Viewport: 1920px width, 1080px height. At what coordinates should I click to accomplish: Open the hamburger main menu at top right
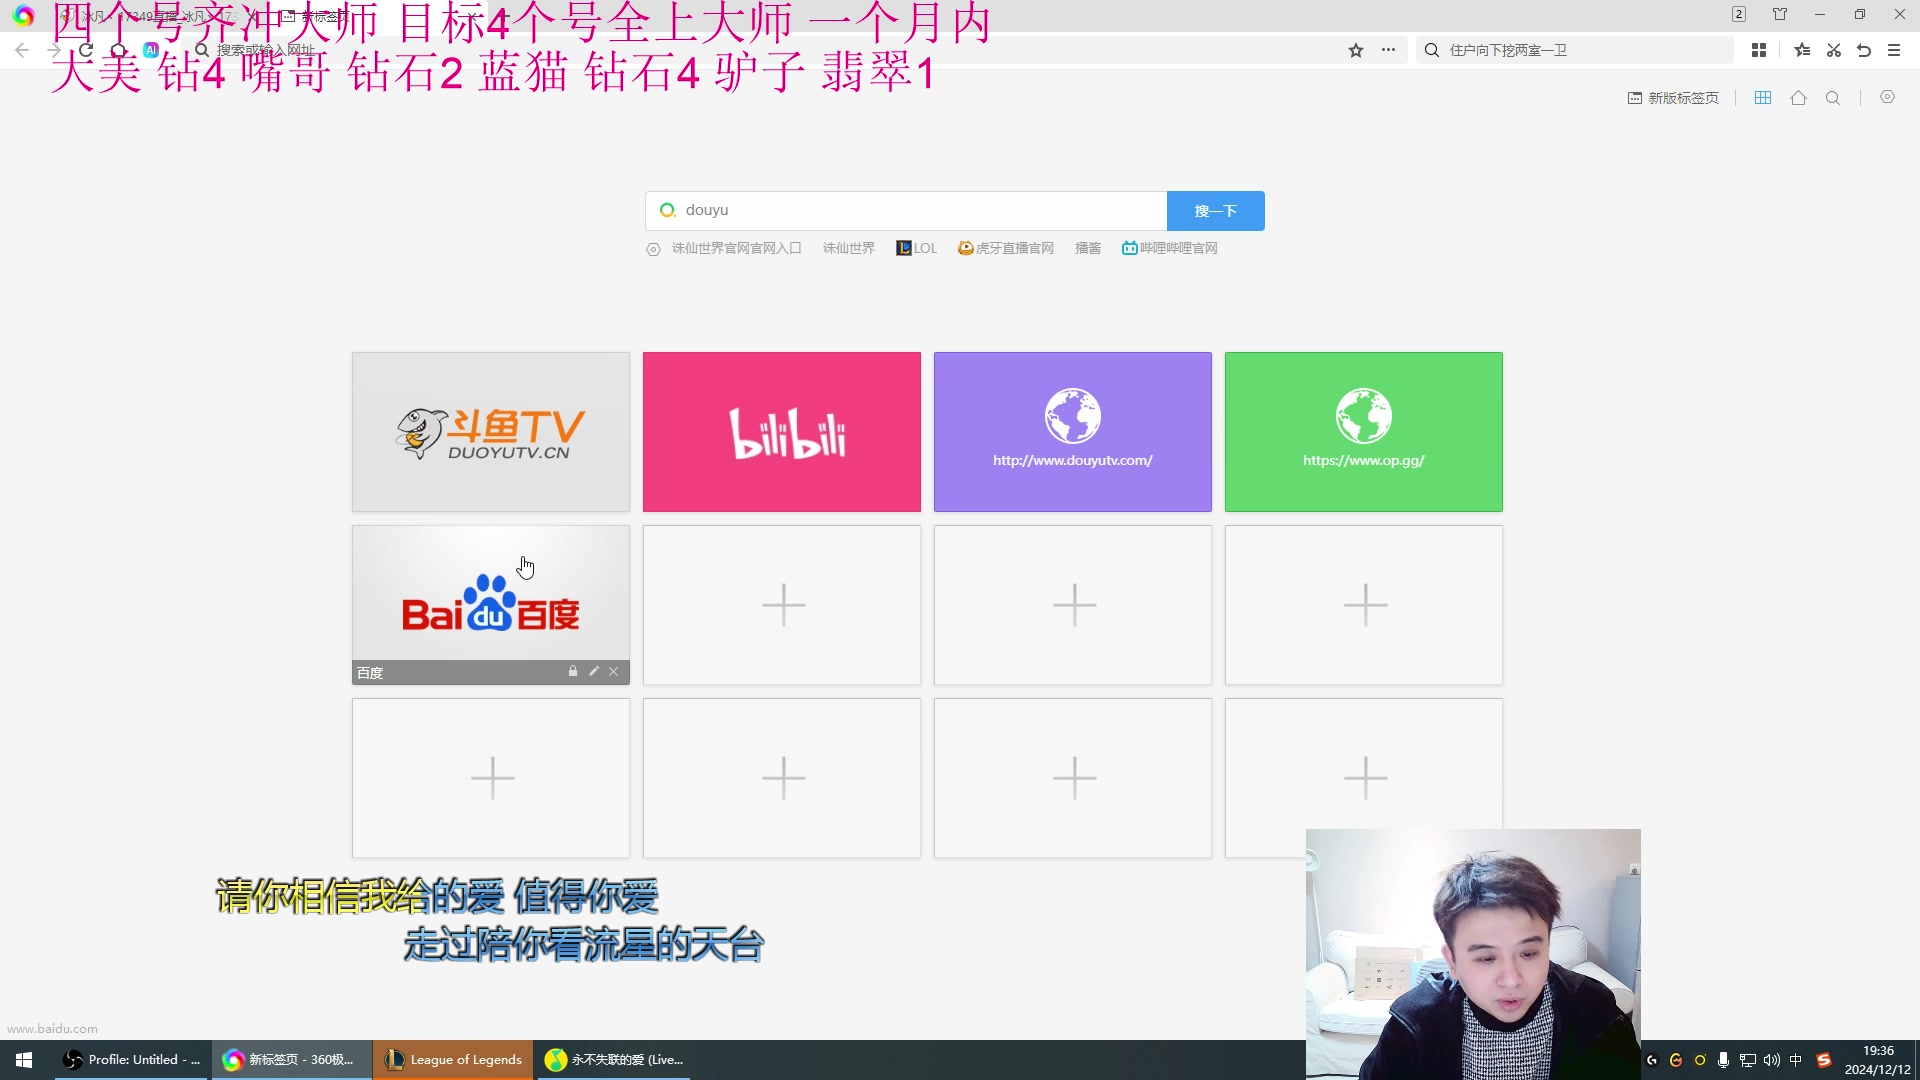point(1895,49)
